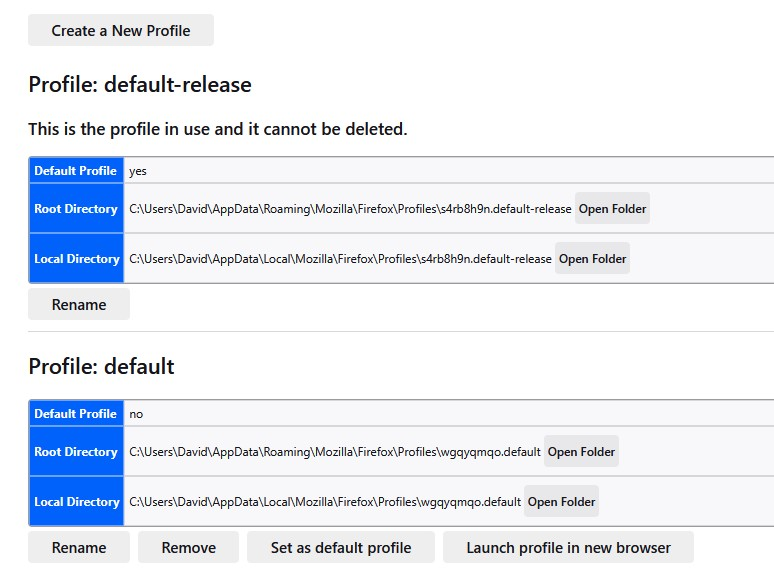Click the 'Profile: default' heading

click(101, 367)
